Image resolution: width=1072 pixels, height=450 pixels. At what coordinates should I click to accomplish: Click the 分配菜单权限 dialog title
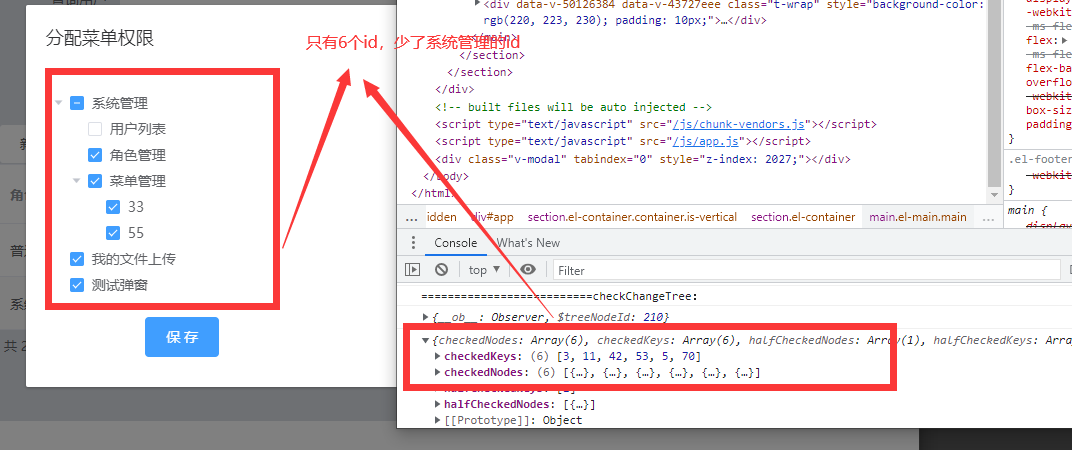[100, 38]
